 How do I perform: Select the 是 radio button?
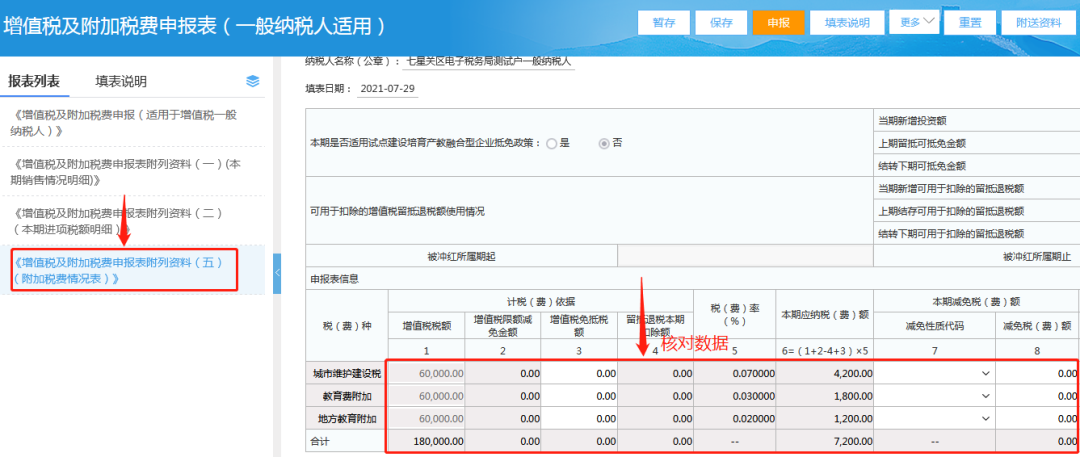point(551,144)
